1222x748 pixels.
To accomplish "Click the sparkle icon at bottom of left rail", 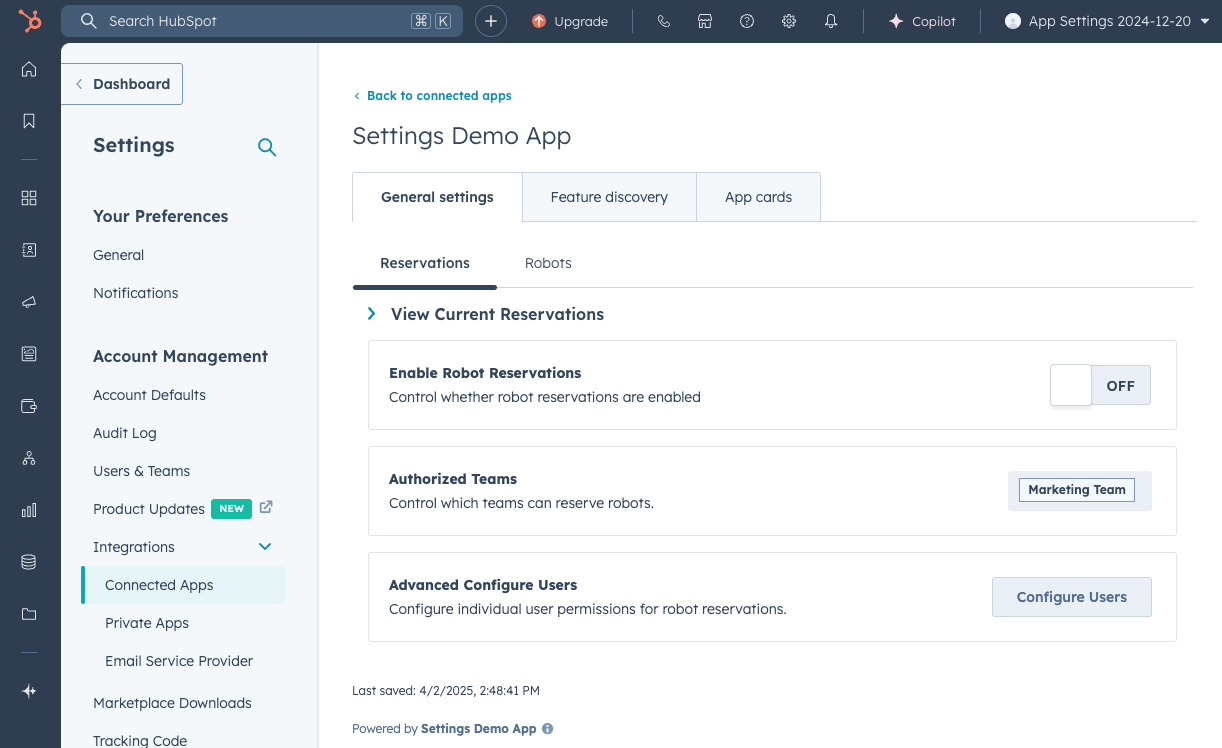I will (29, 691).
